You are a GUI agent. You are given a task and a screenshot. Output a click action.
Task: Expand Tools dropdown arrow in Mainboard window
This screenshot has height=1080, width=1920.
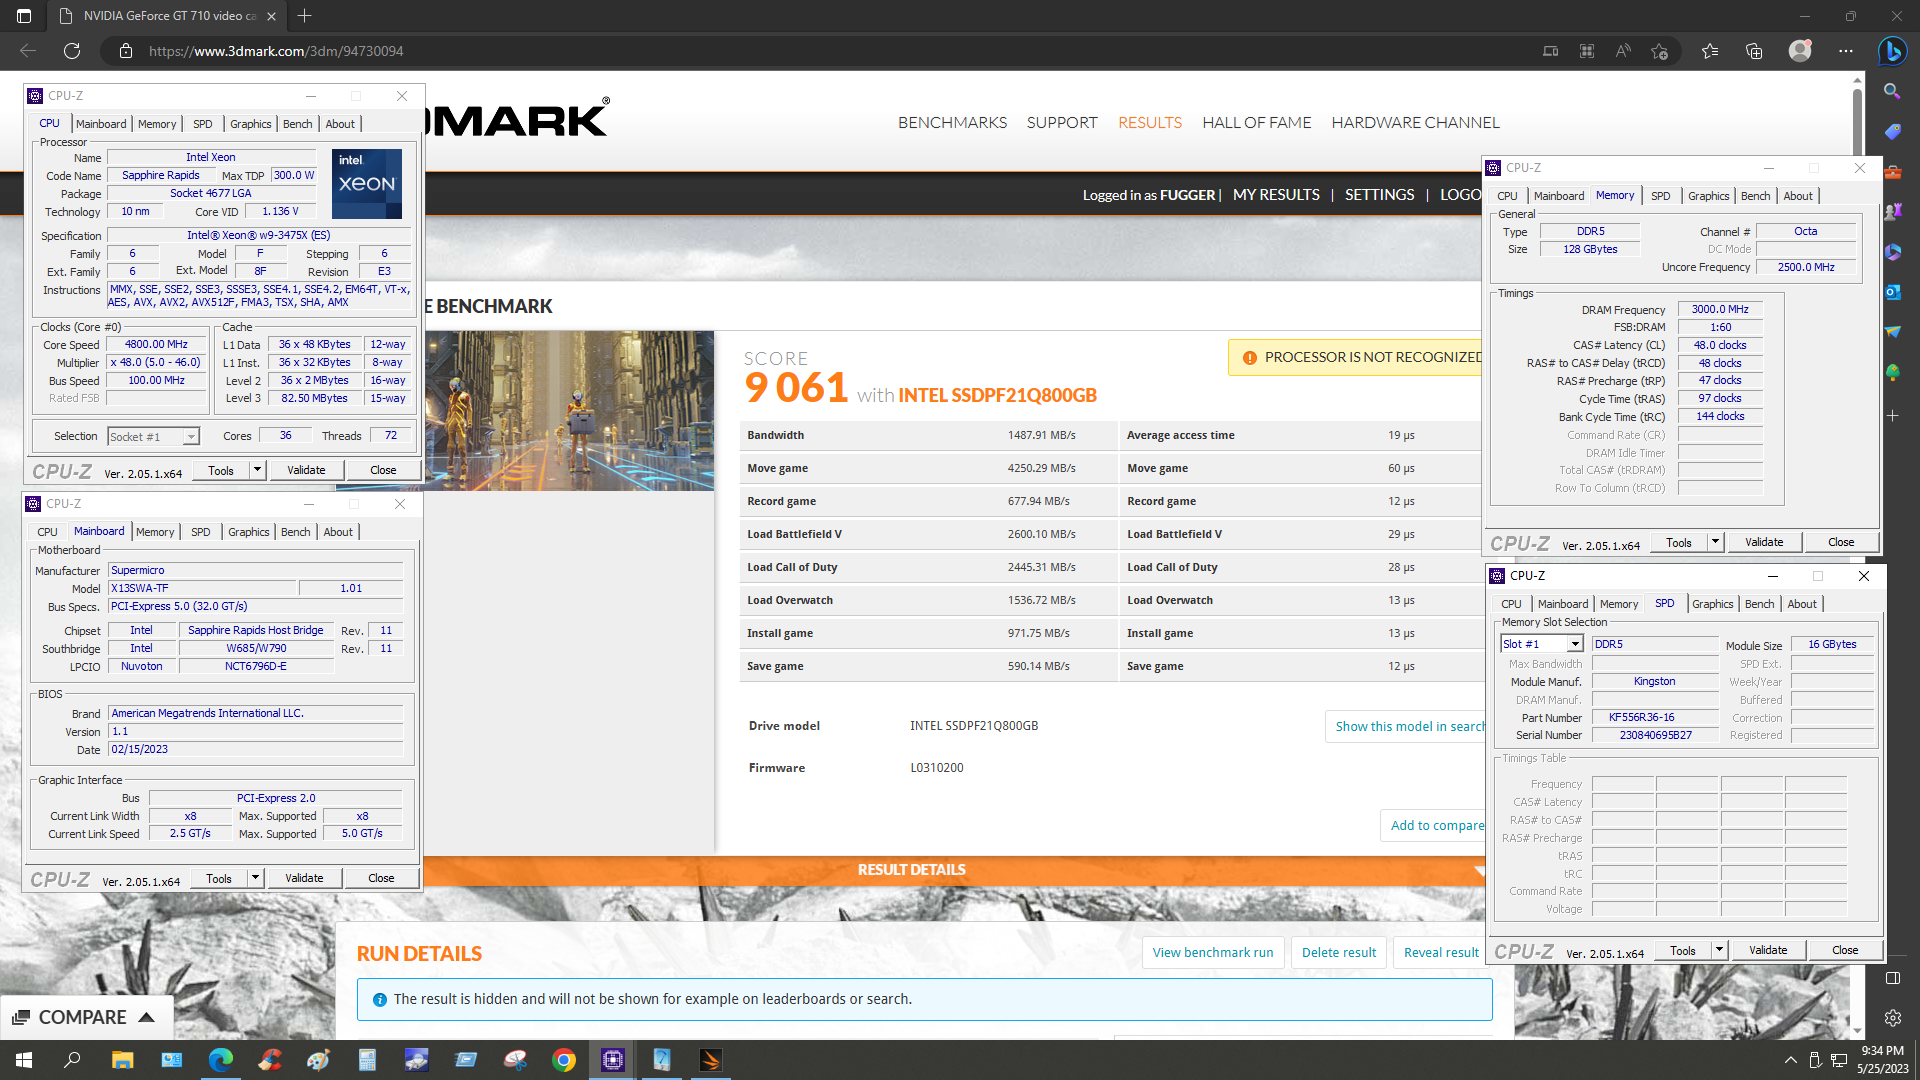coord(255,878)
